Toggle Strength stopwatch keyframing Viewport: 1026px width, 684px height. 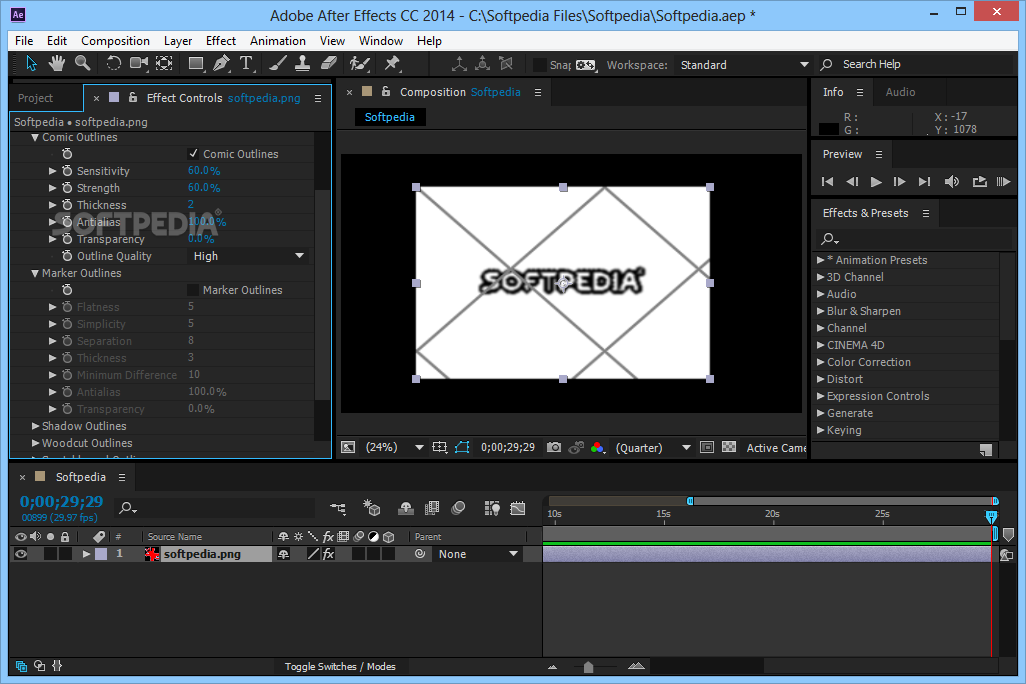(x=67, y=188)
